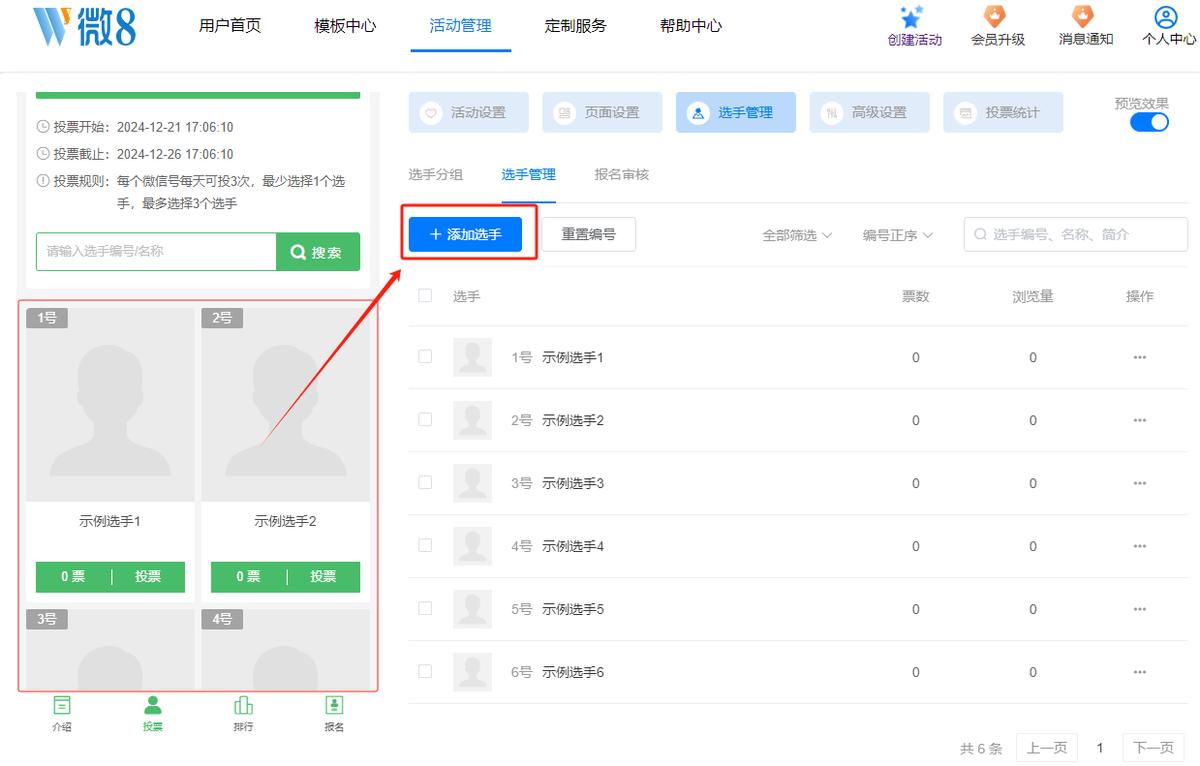Click the 2号 contestant photo in preview
Screen dimensions: 1200x766
coord(285,404)
